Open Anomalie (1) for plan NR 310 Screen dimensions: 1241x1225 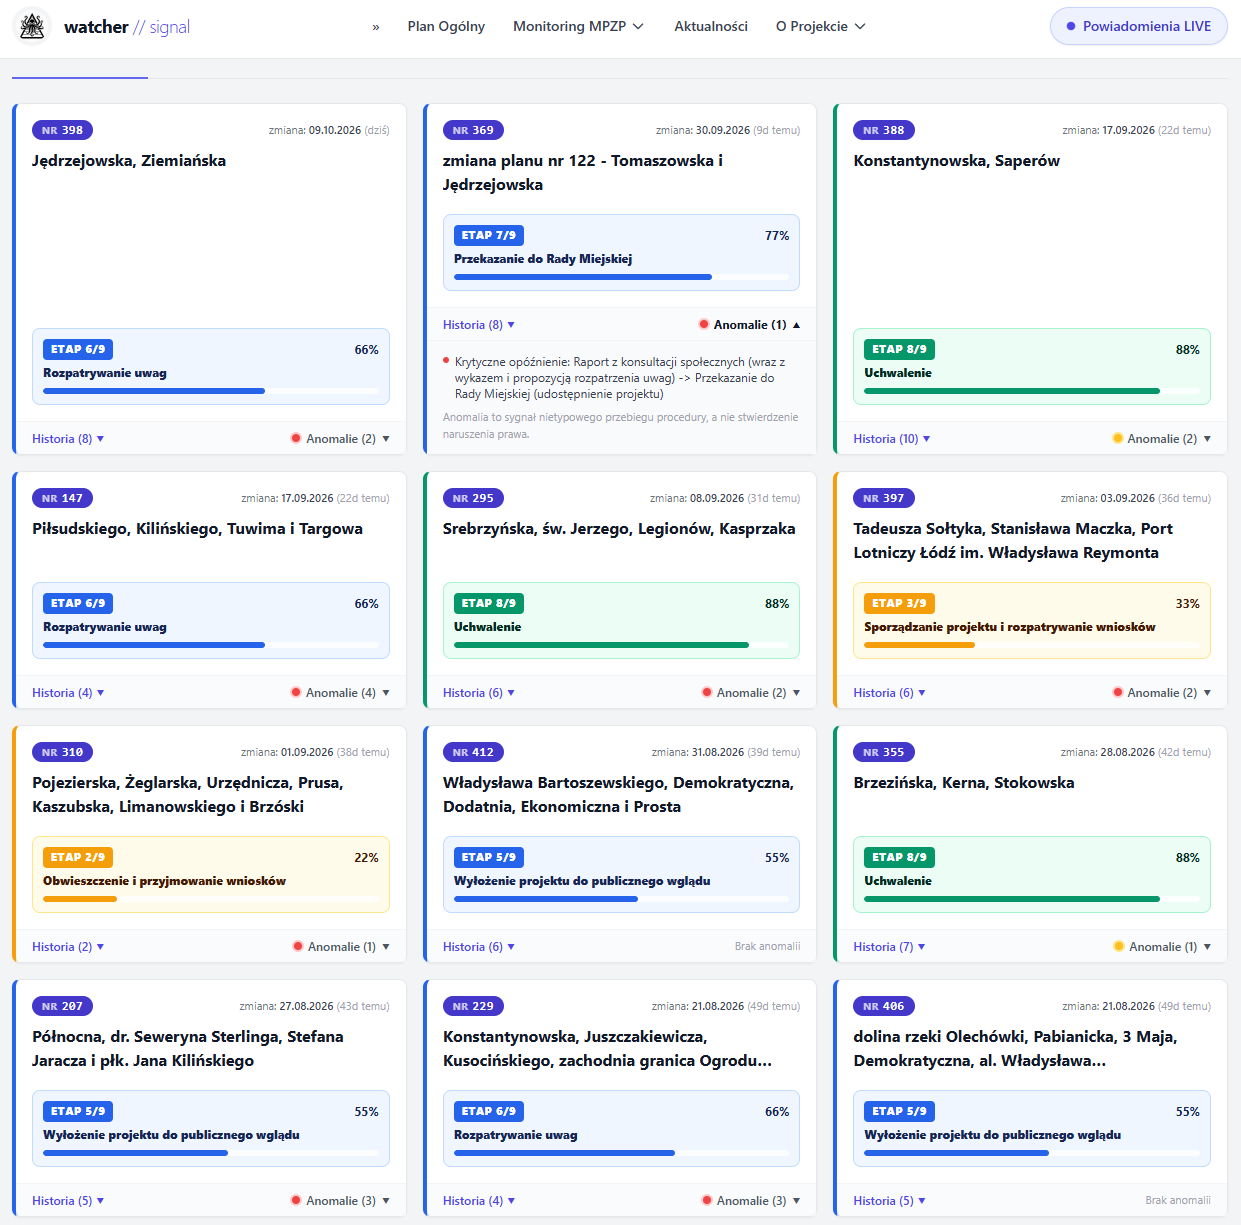click(x=341, y=947)
